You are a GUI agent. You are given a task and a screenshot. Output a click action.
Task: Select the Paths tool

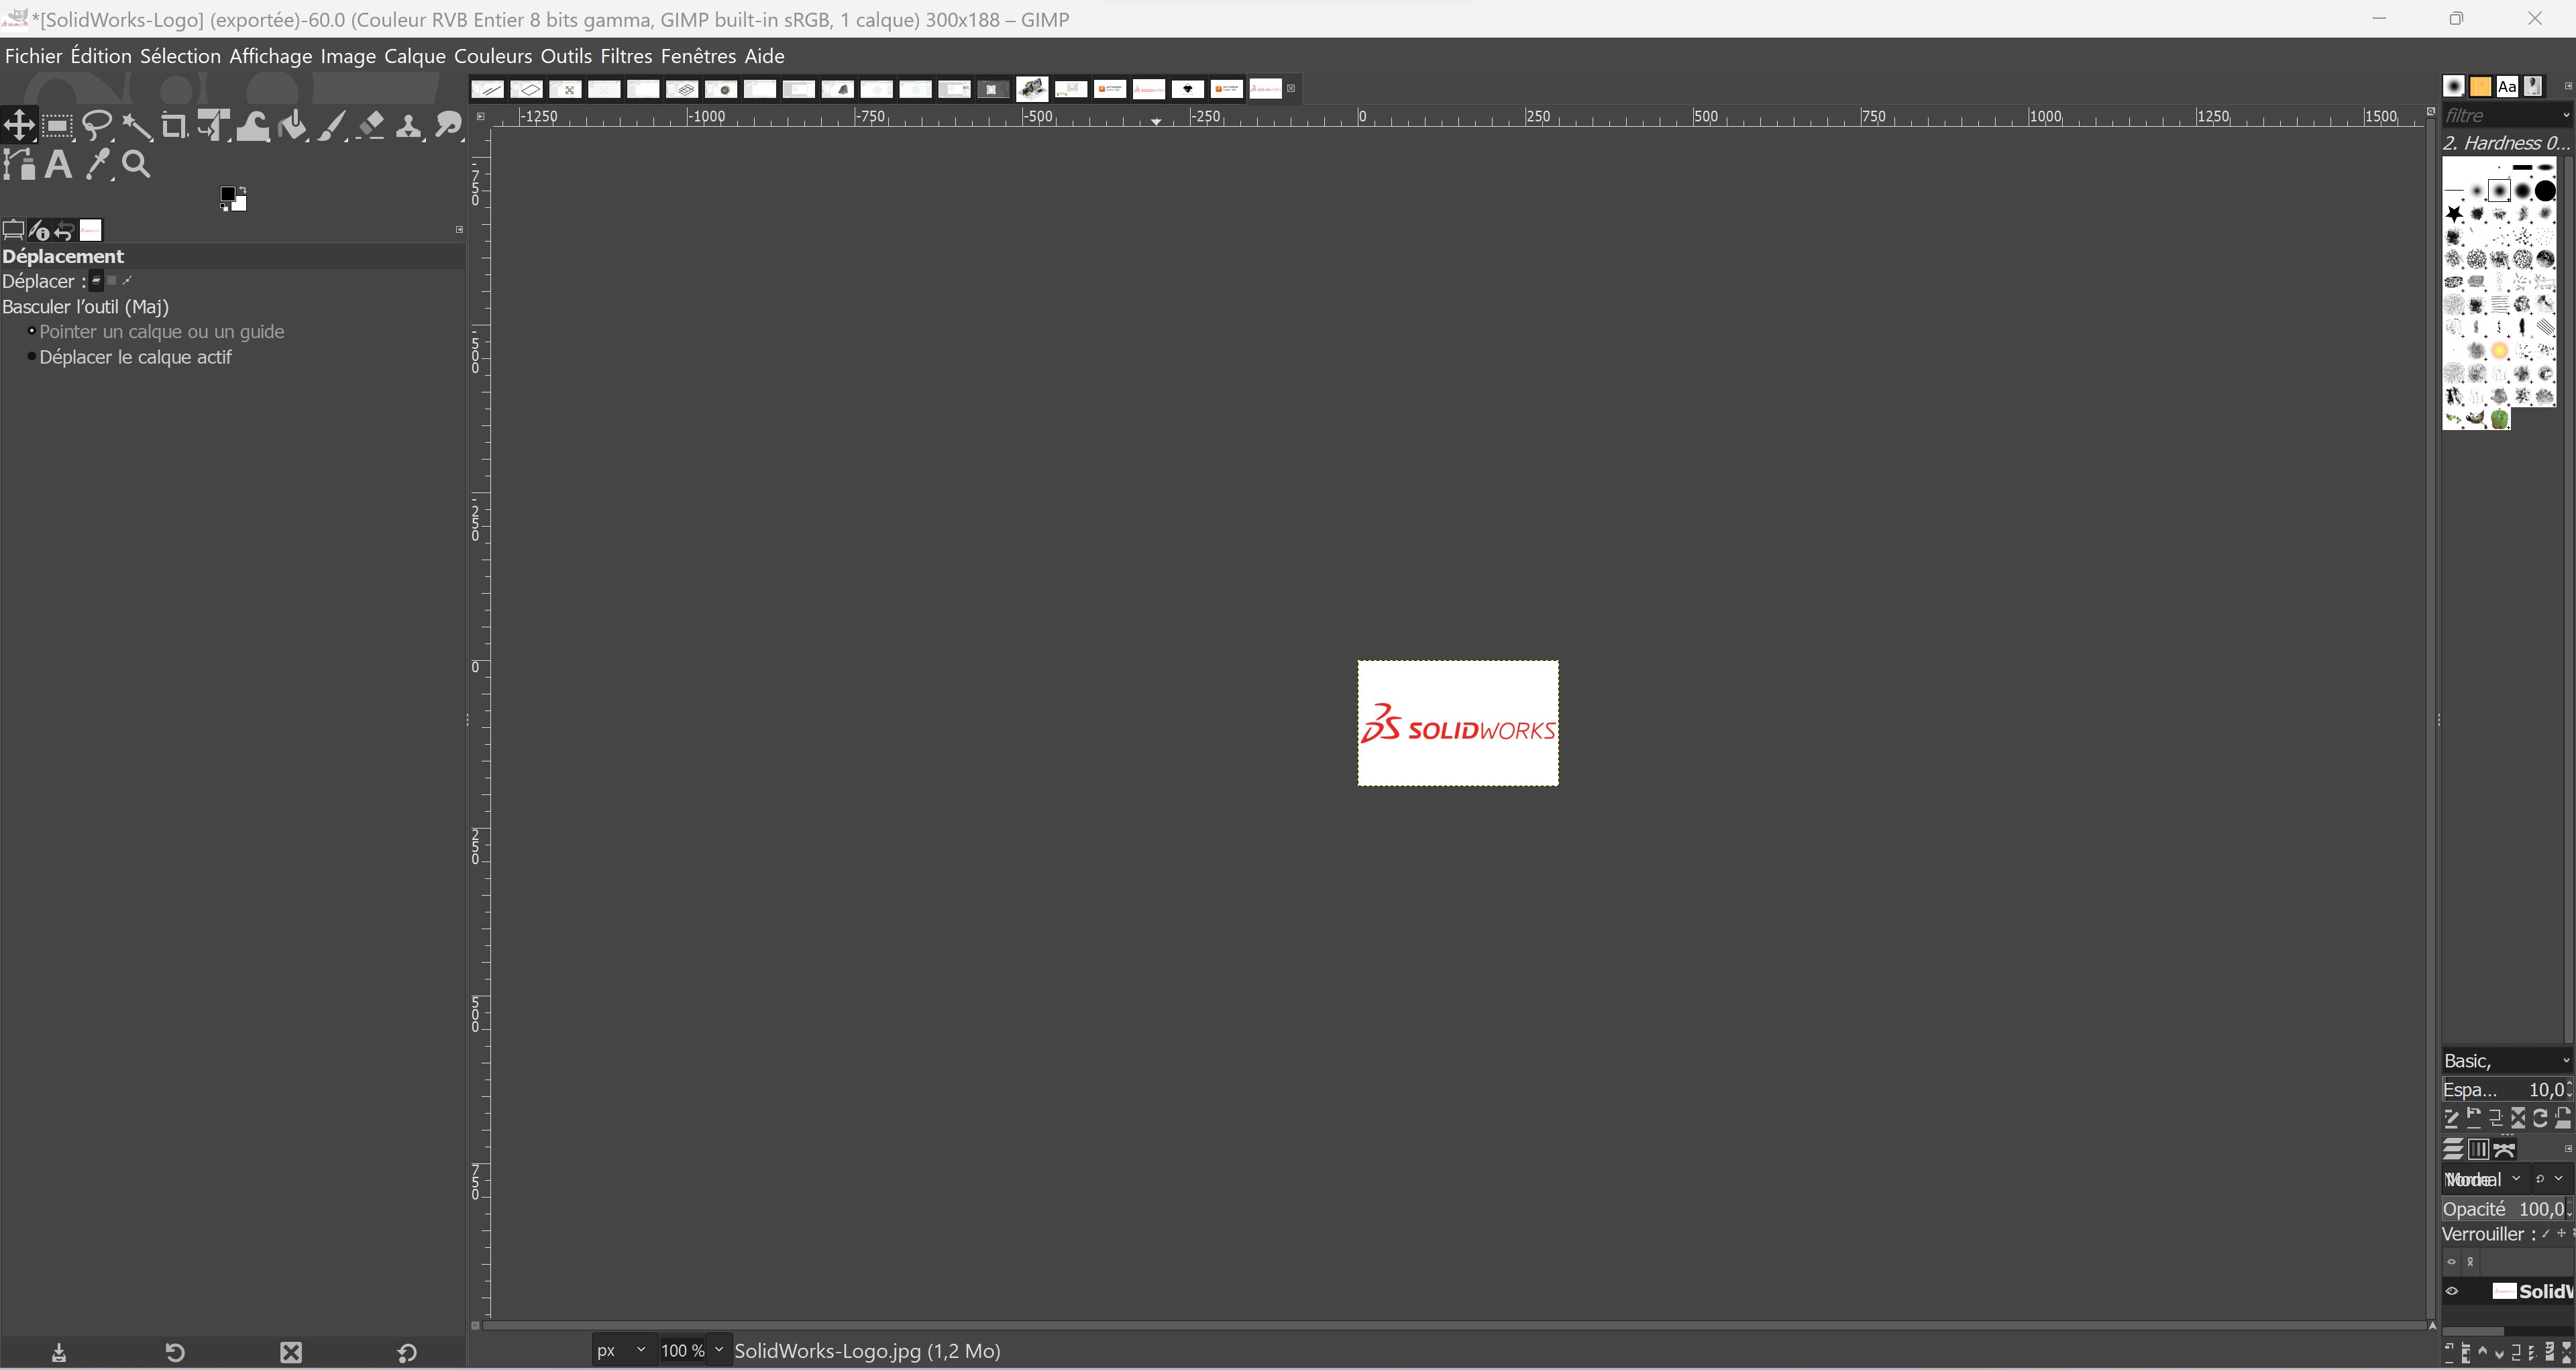19,165
